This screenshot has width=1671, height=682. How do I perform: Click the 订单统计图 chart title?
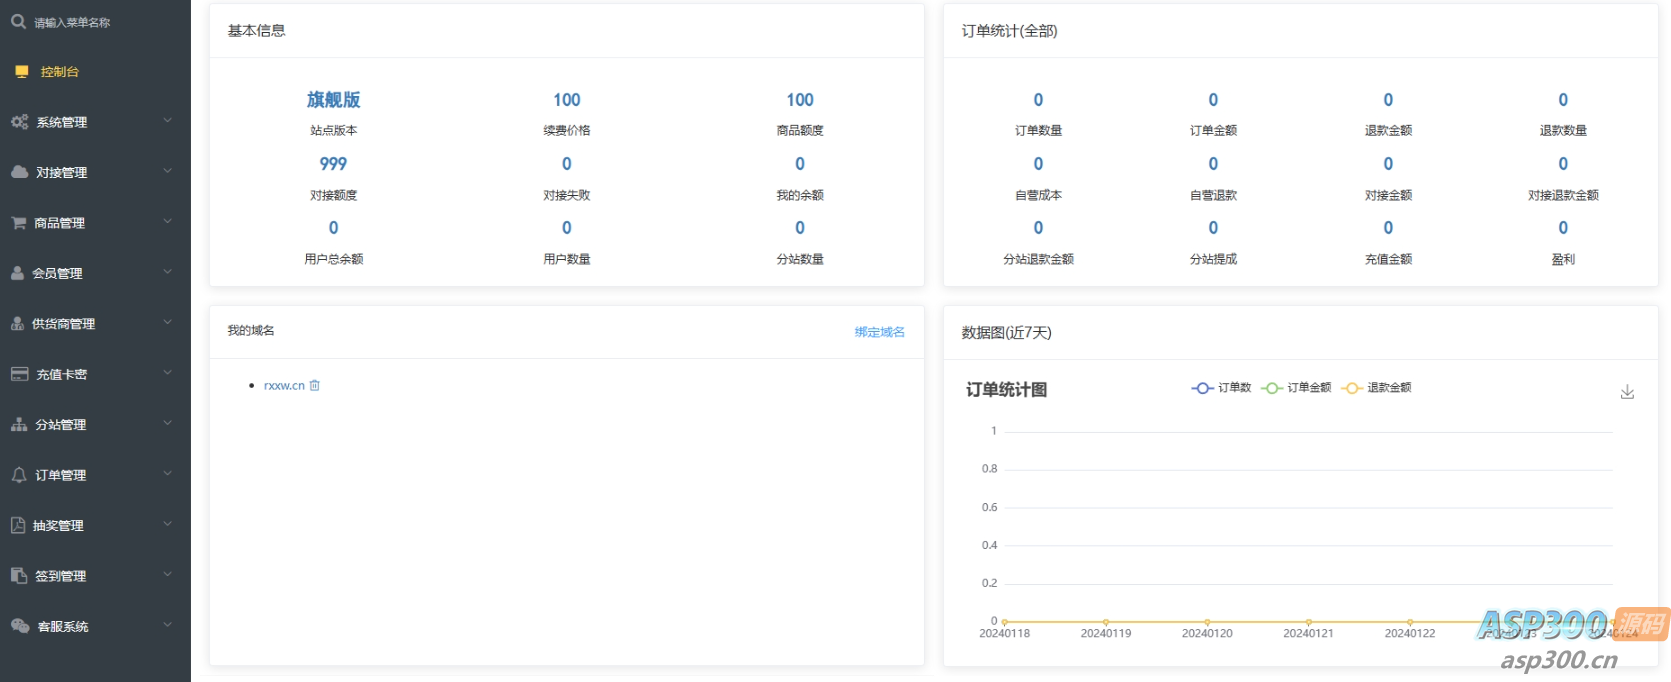point(1006,390)
